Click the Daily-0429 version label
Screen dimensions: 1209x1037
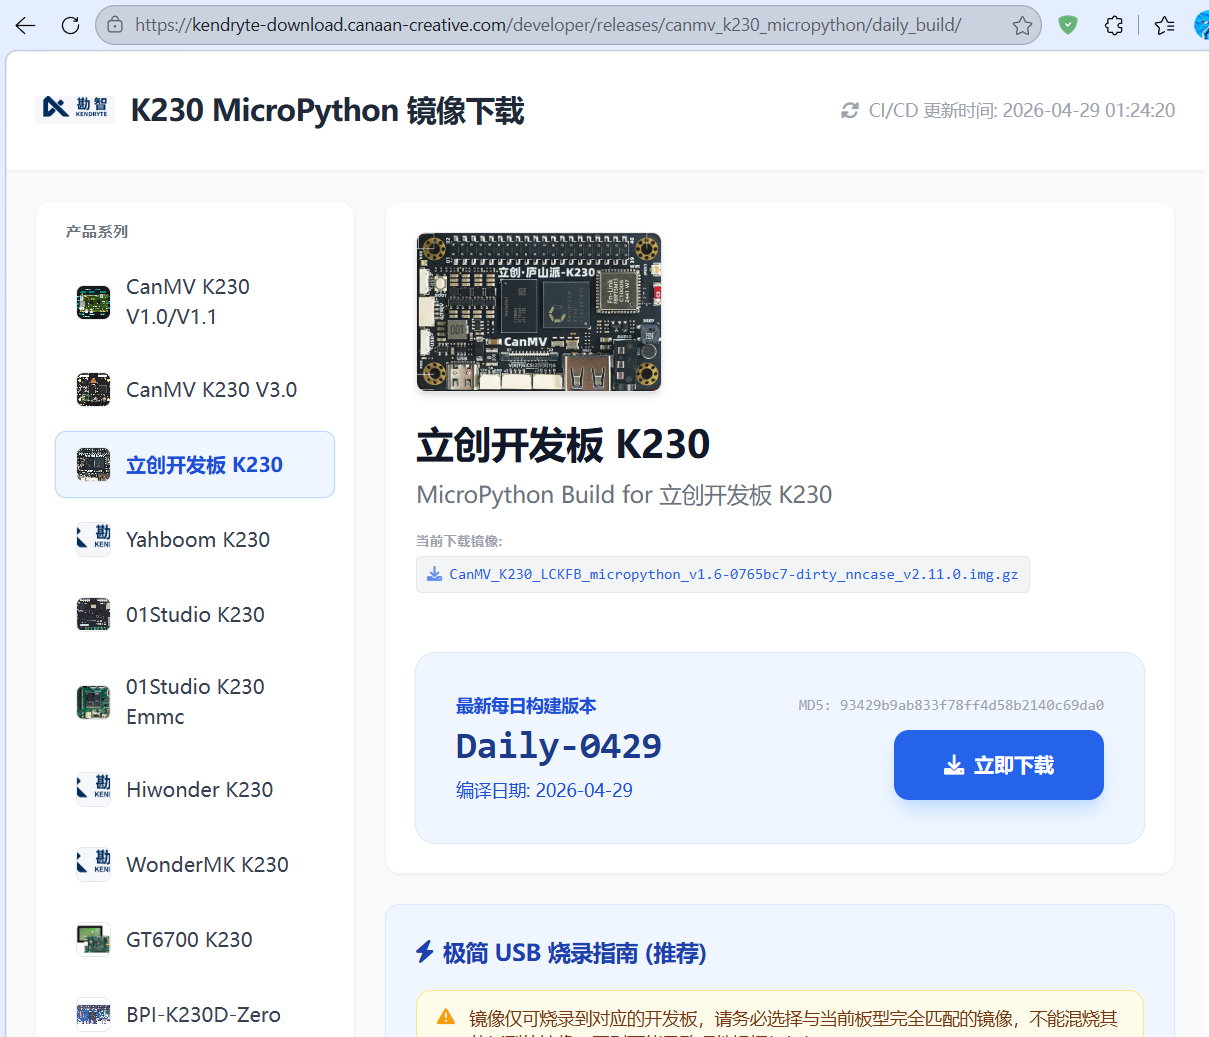(559, 746)
